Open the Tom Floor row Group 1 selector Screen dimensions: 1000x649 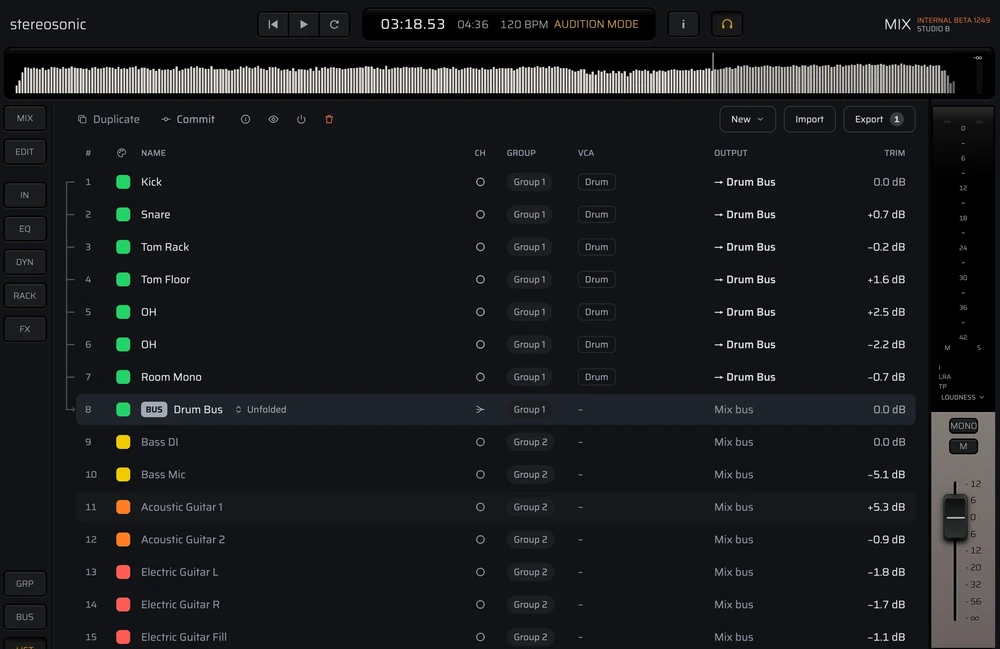(529, 279)
